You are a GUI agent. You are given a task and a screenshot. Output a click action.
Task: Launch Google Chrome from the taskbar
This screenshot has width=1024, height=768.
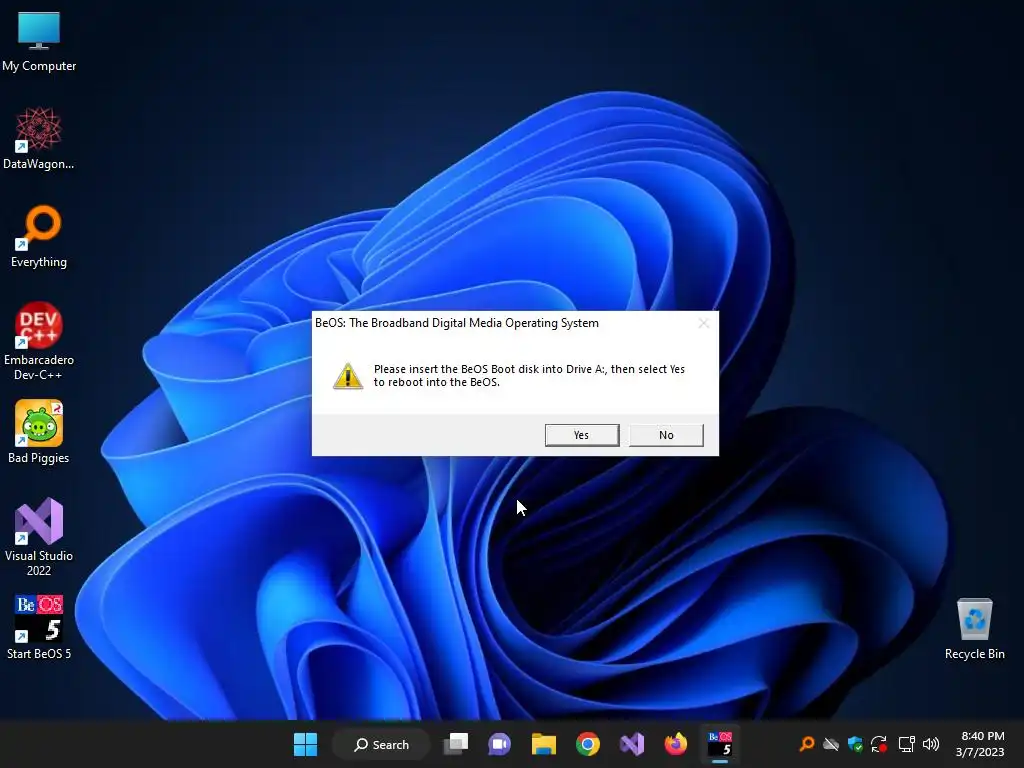coord(588,744)
